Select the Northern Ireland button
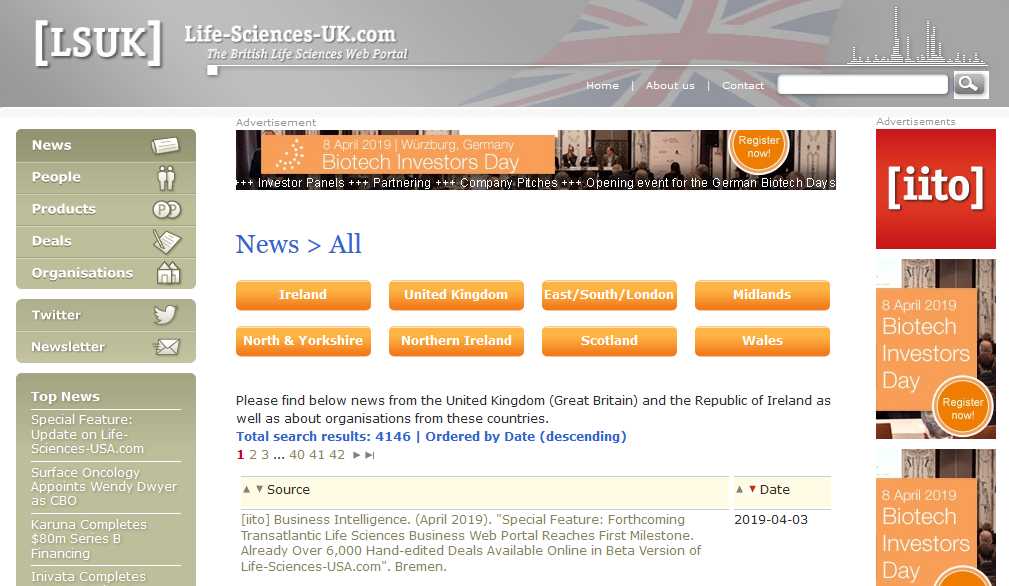1009x586 pixels. click(x=456, y=341)
